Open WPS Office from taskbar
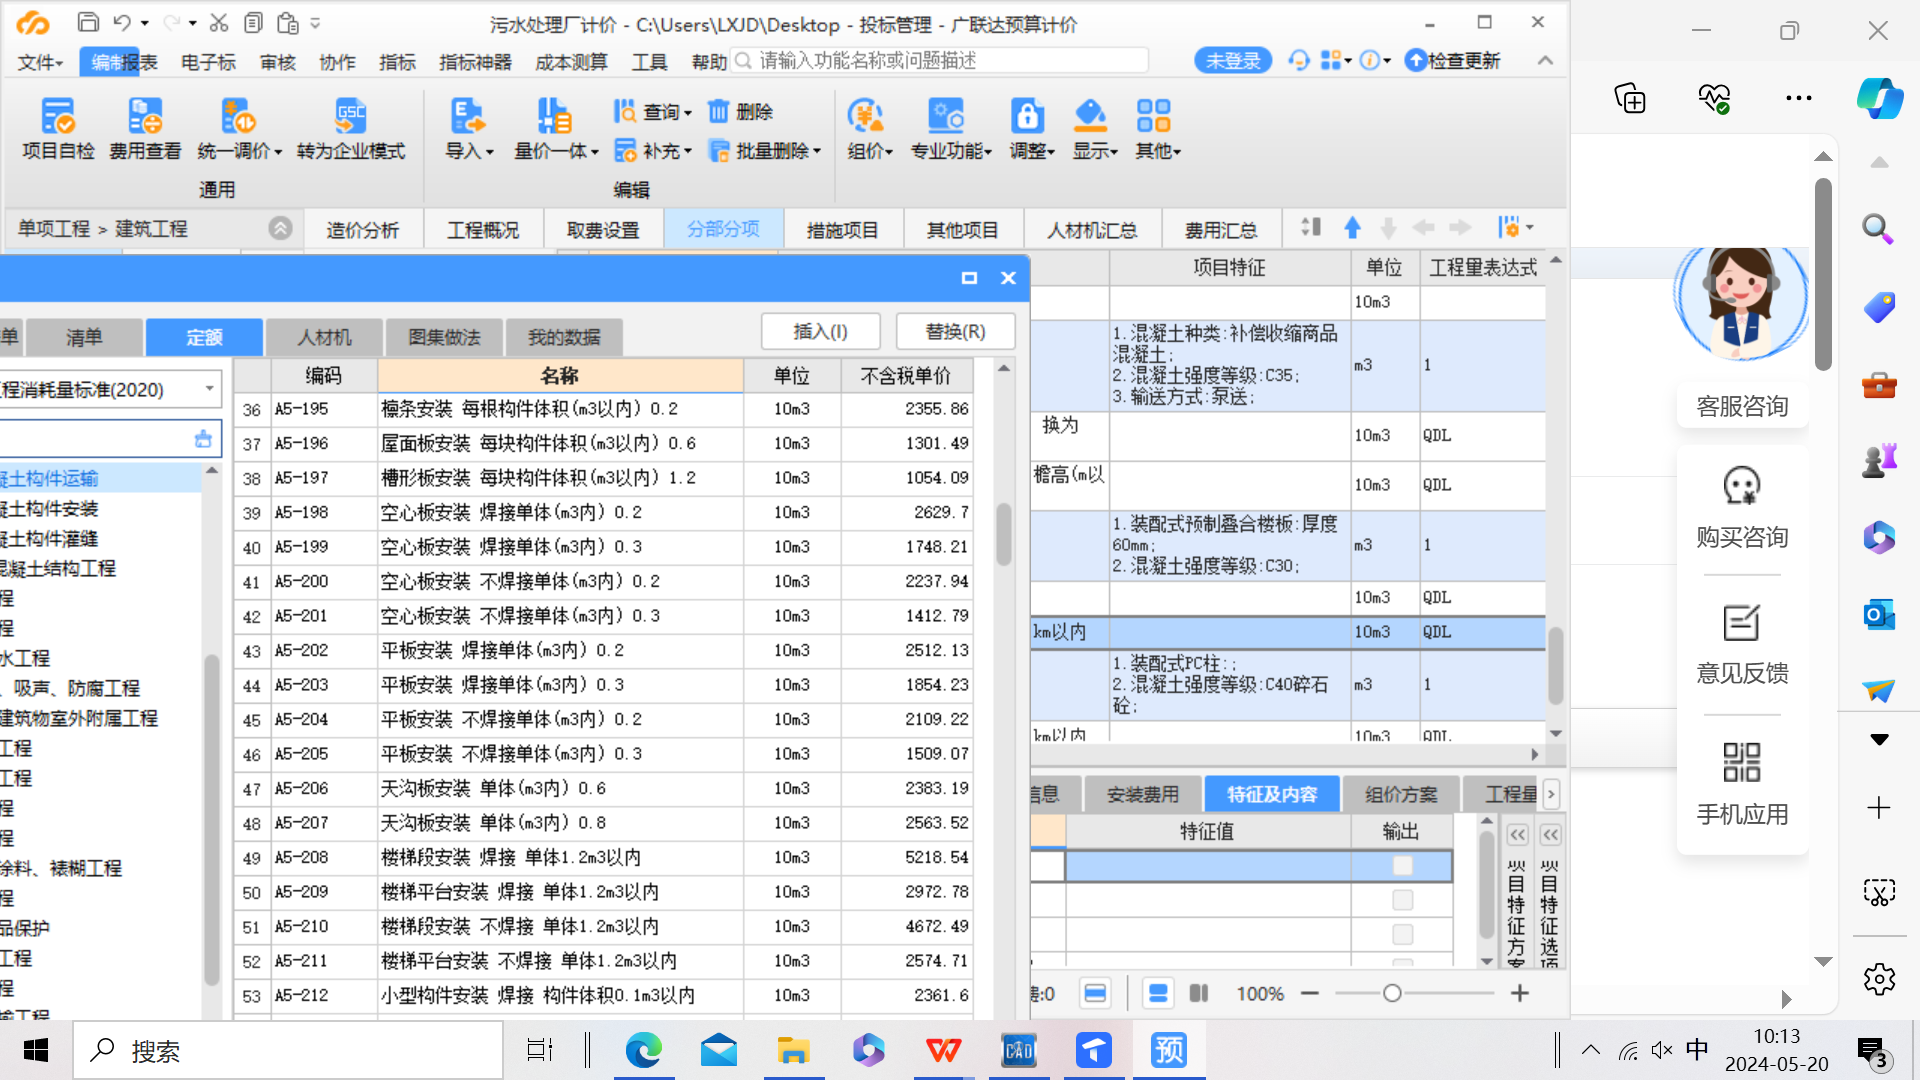The height and width of the screenshot is (1080, 1920). tap(943, 1050)
